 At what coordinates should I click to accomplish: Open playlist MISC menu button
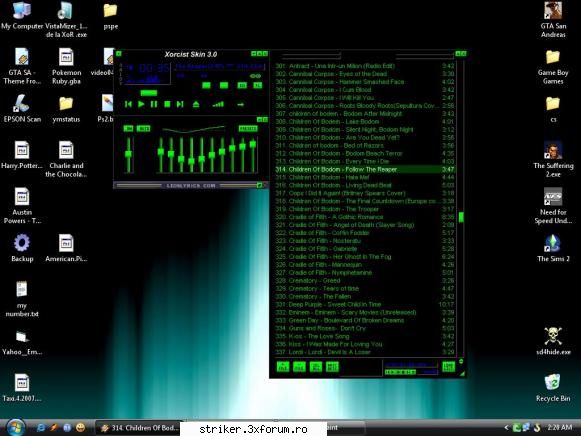332,367
